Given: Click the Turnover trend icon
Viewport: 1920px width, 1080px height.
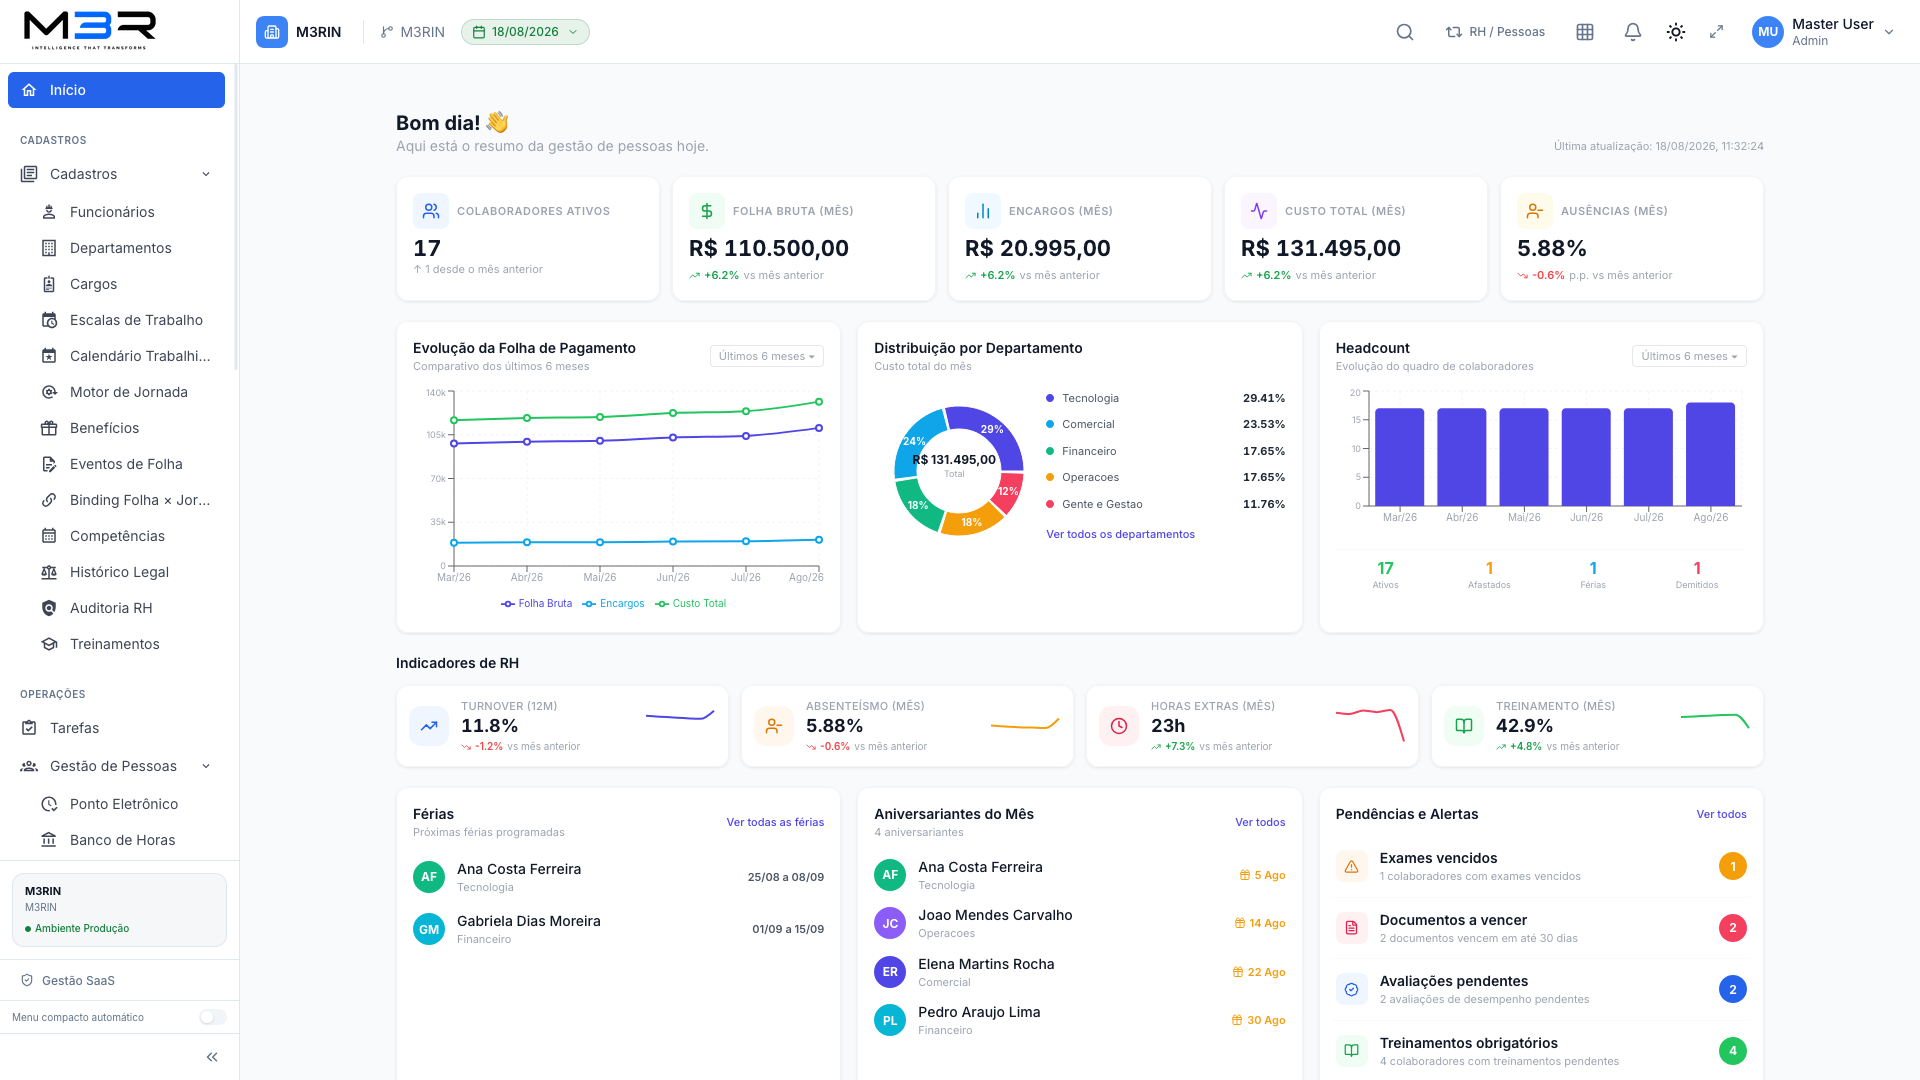Looking at the screenshot, I should [x=429, y=726].
